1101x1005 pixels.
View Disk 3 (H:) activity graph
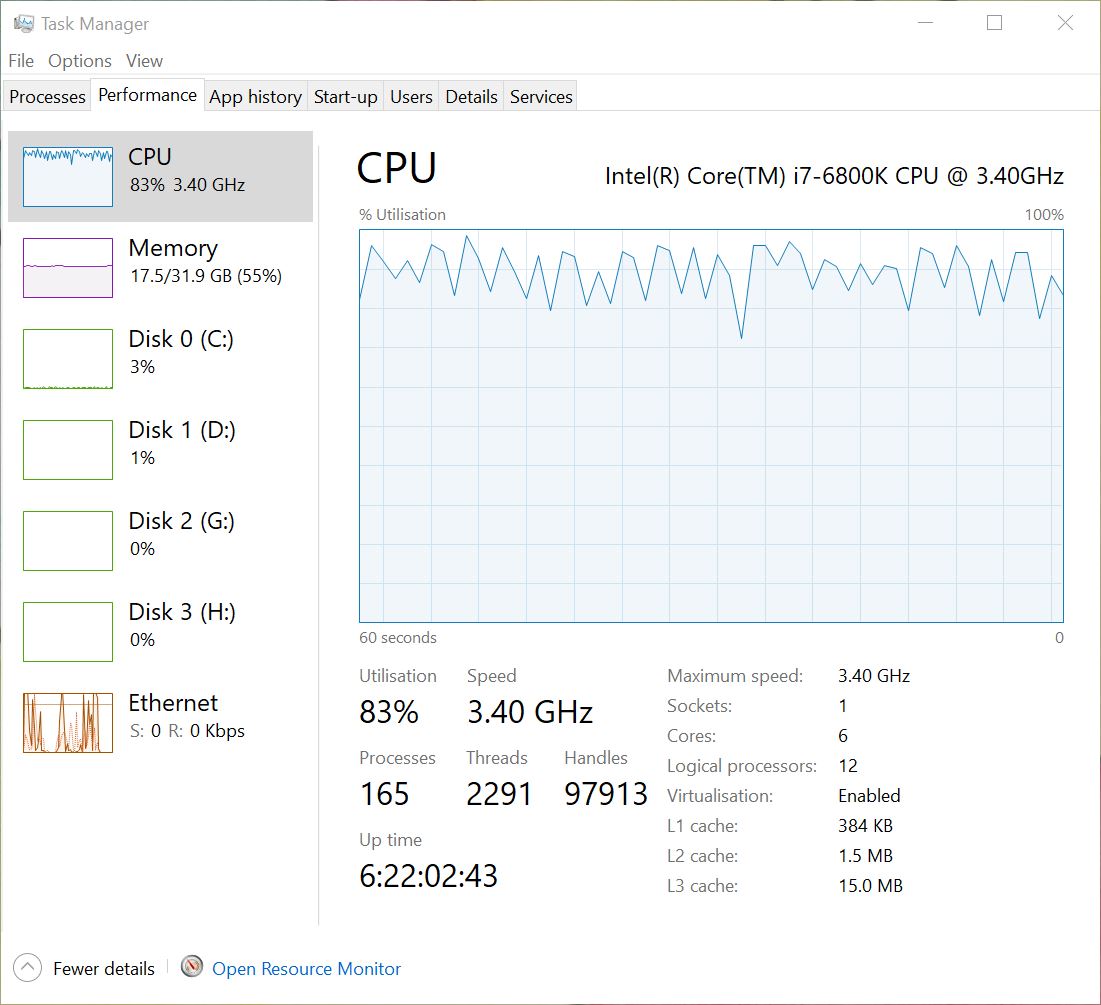pyautogui.click(x=68, y=631)
